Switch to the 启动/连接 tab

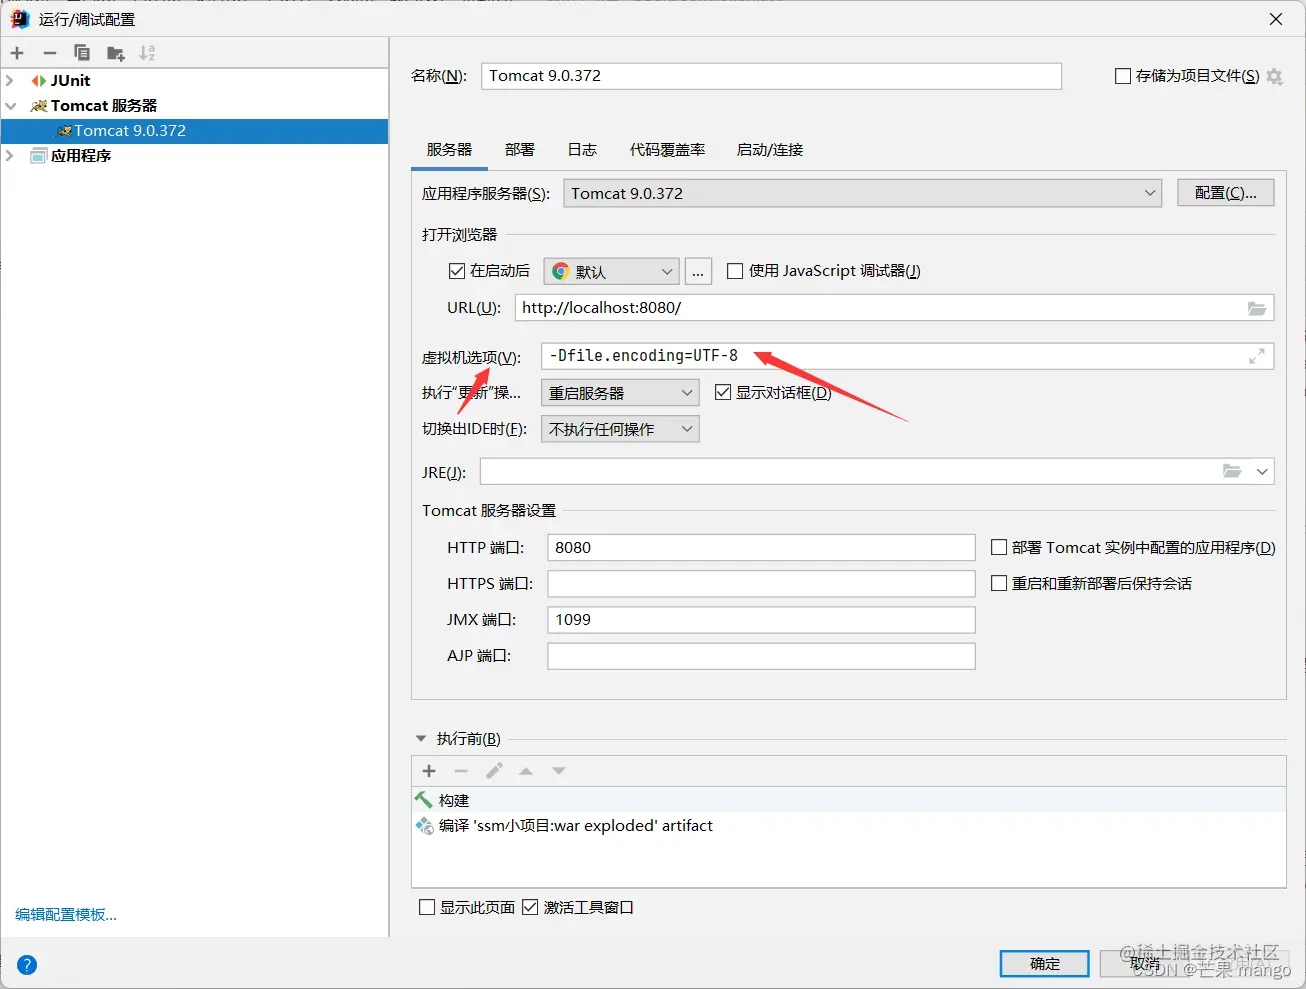tap(770, 150)
